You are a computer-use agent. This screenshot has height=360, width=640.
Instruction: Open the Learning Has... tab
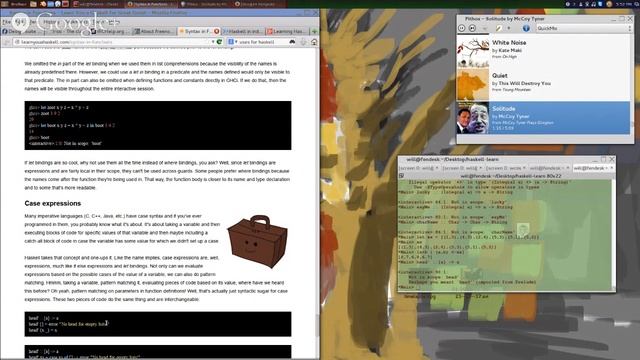point(287,31)
